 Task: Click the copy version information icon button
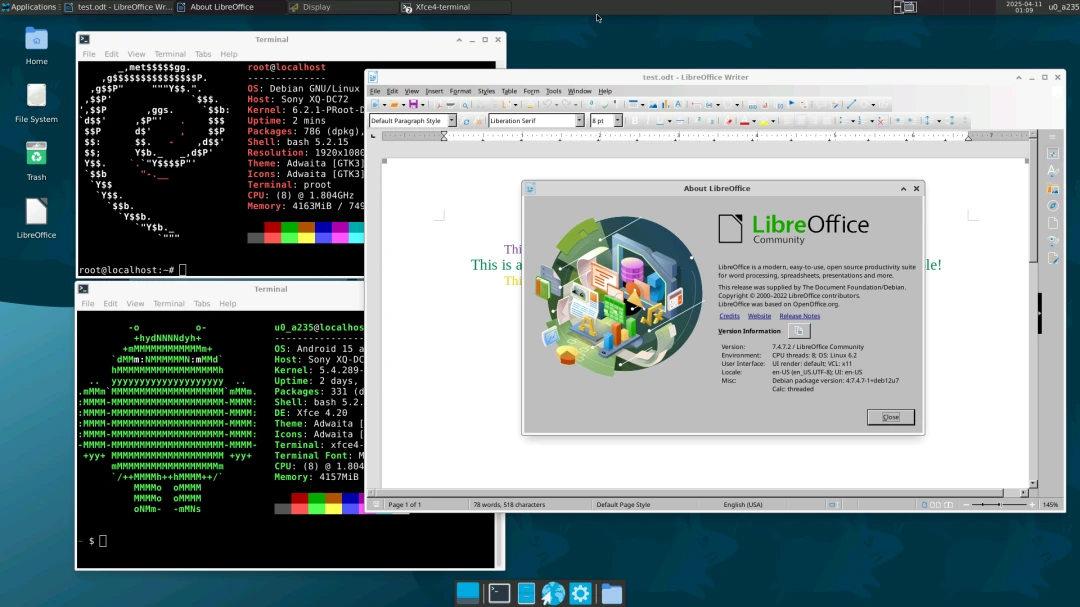pyautogui.click(x=799, y=331)
